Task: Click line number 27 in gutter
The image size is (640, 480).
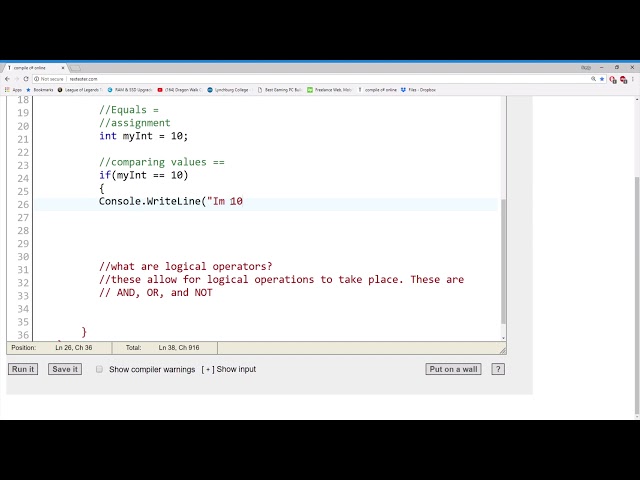Action: (x=23, y=218)
